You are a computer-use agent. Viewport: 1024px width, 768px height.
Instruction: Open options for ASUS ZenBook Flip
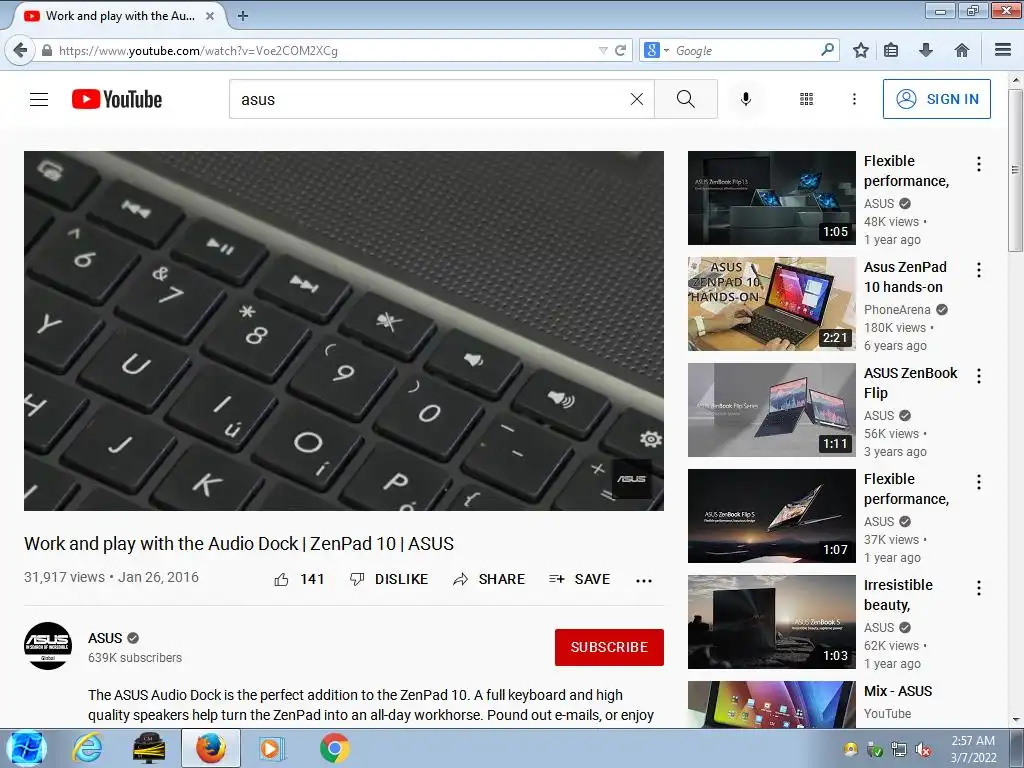point(978,376)
